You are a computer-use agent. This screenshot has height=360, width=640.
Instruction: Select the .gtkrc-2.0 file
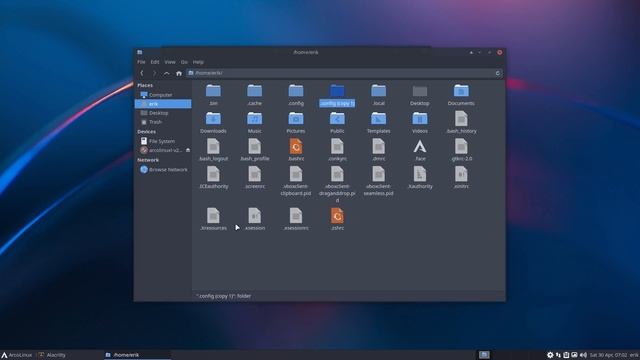[461, 150]
